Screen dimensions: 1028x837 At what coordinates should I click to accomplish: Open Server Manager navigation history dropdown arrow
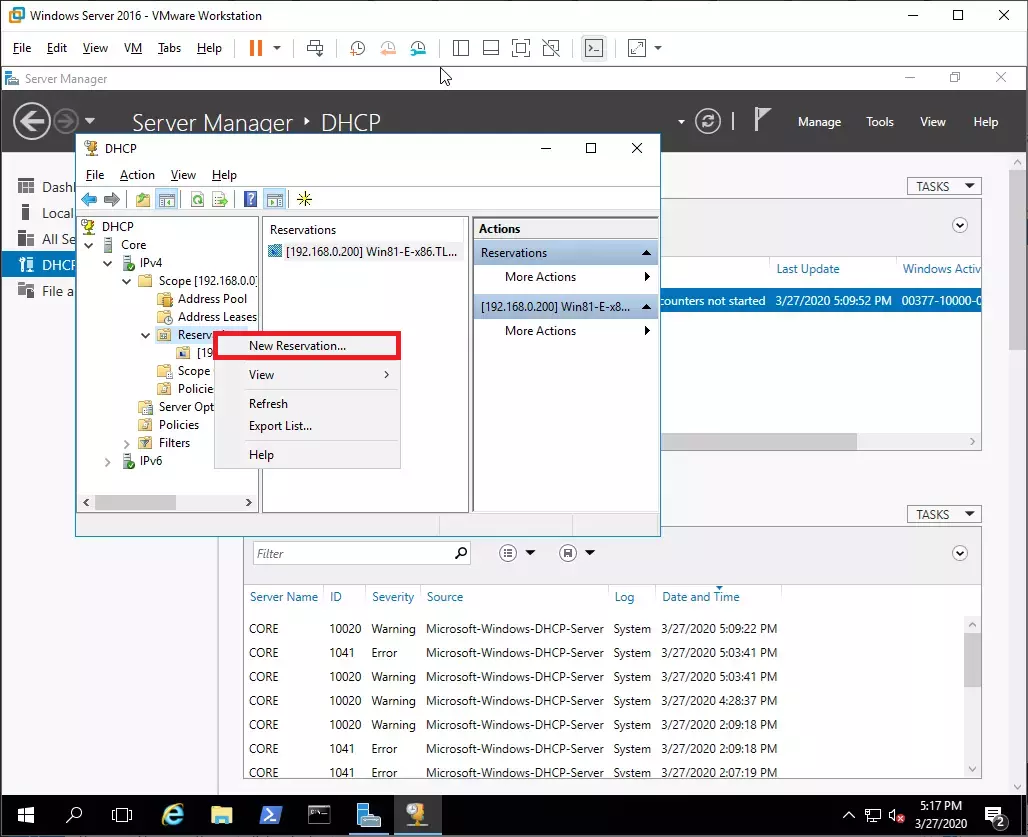click(90, 121)
